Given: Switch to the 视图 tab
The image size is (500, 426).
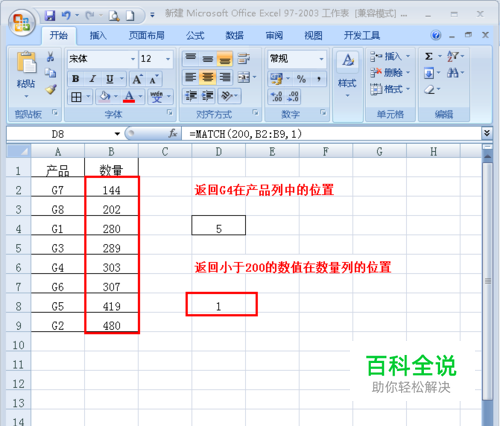Looking at the screenshot, I should pyautogui.click(x=313, y=35).
